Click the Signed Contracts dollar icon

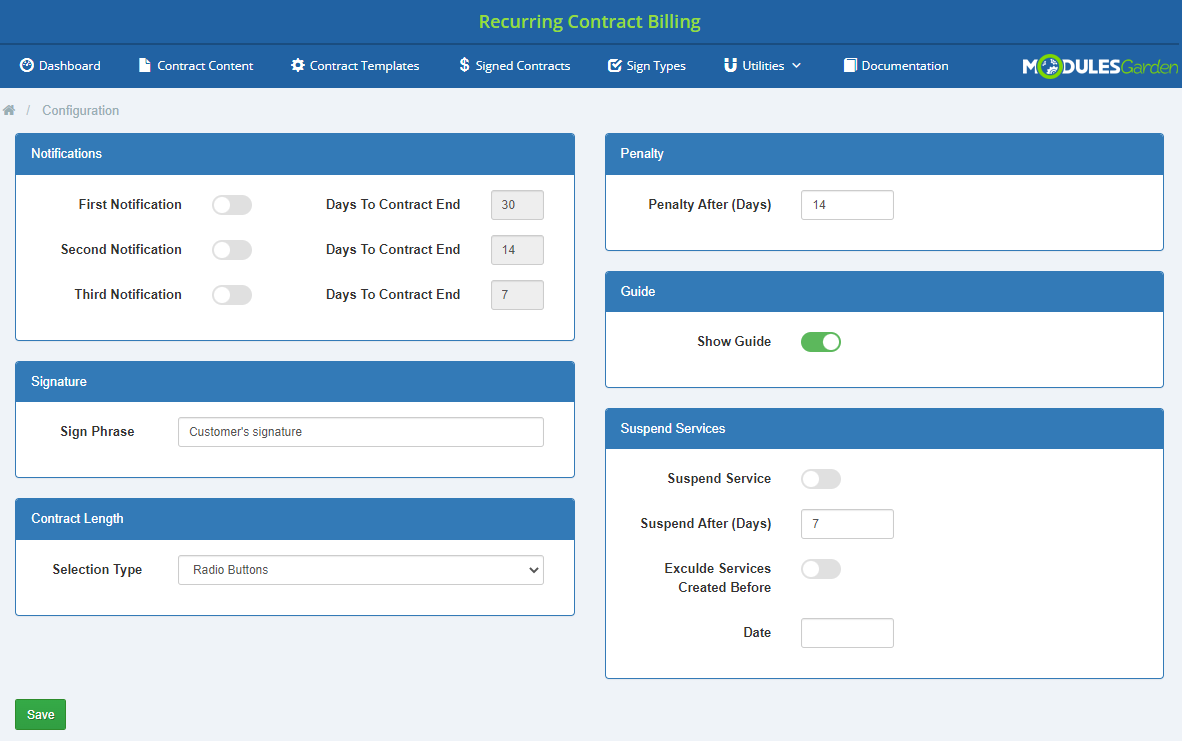[464, 66]
